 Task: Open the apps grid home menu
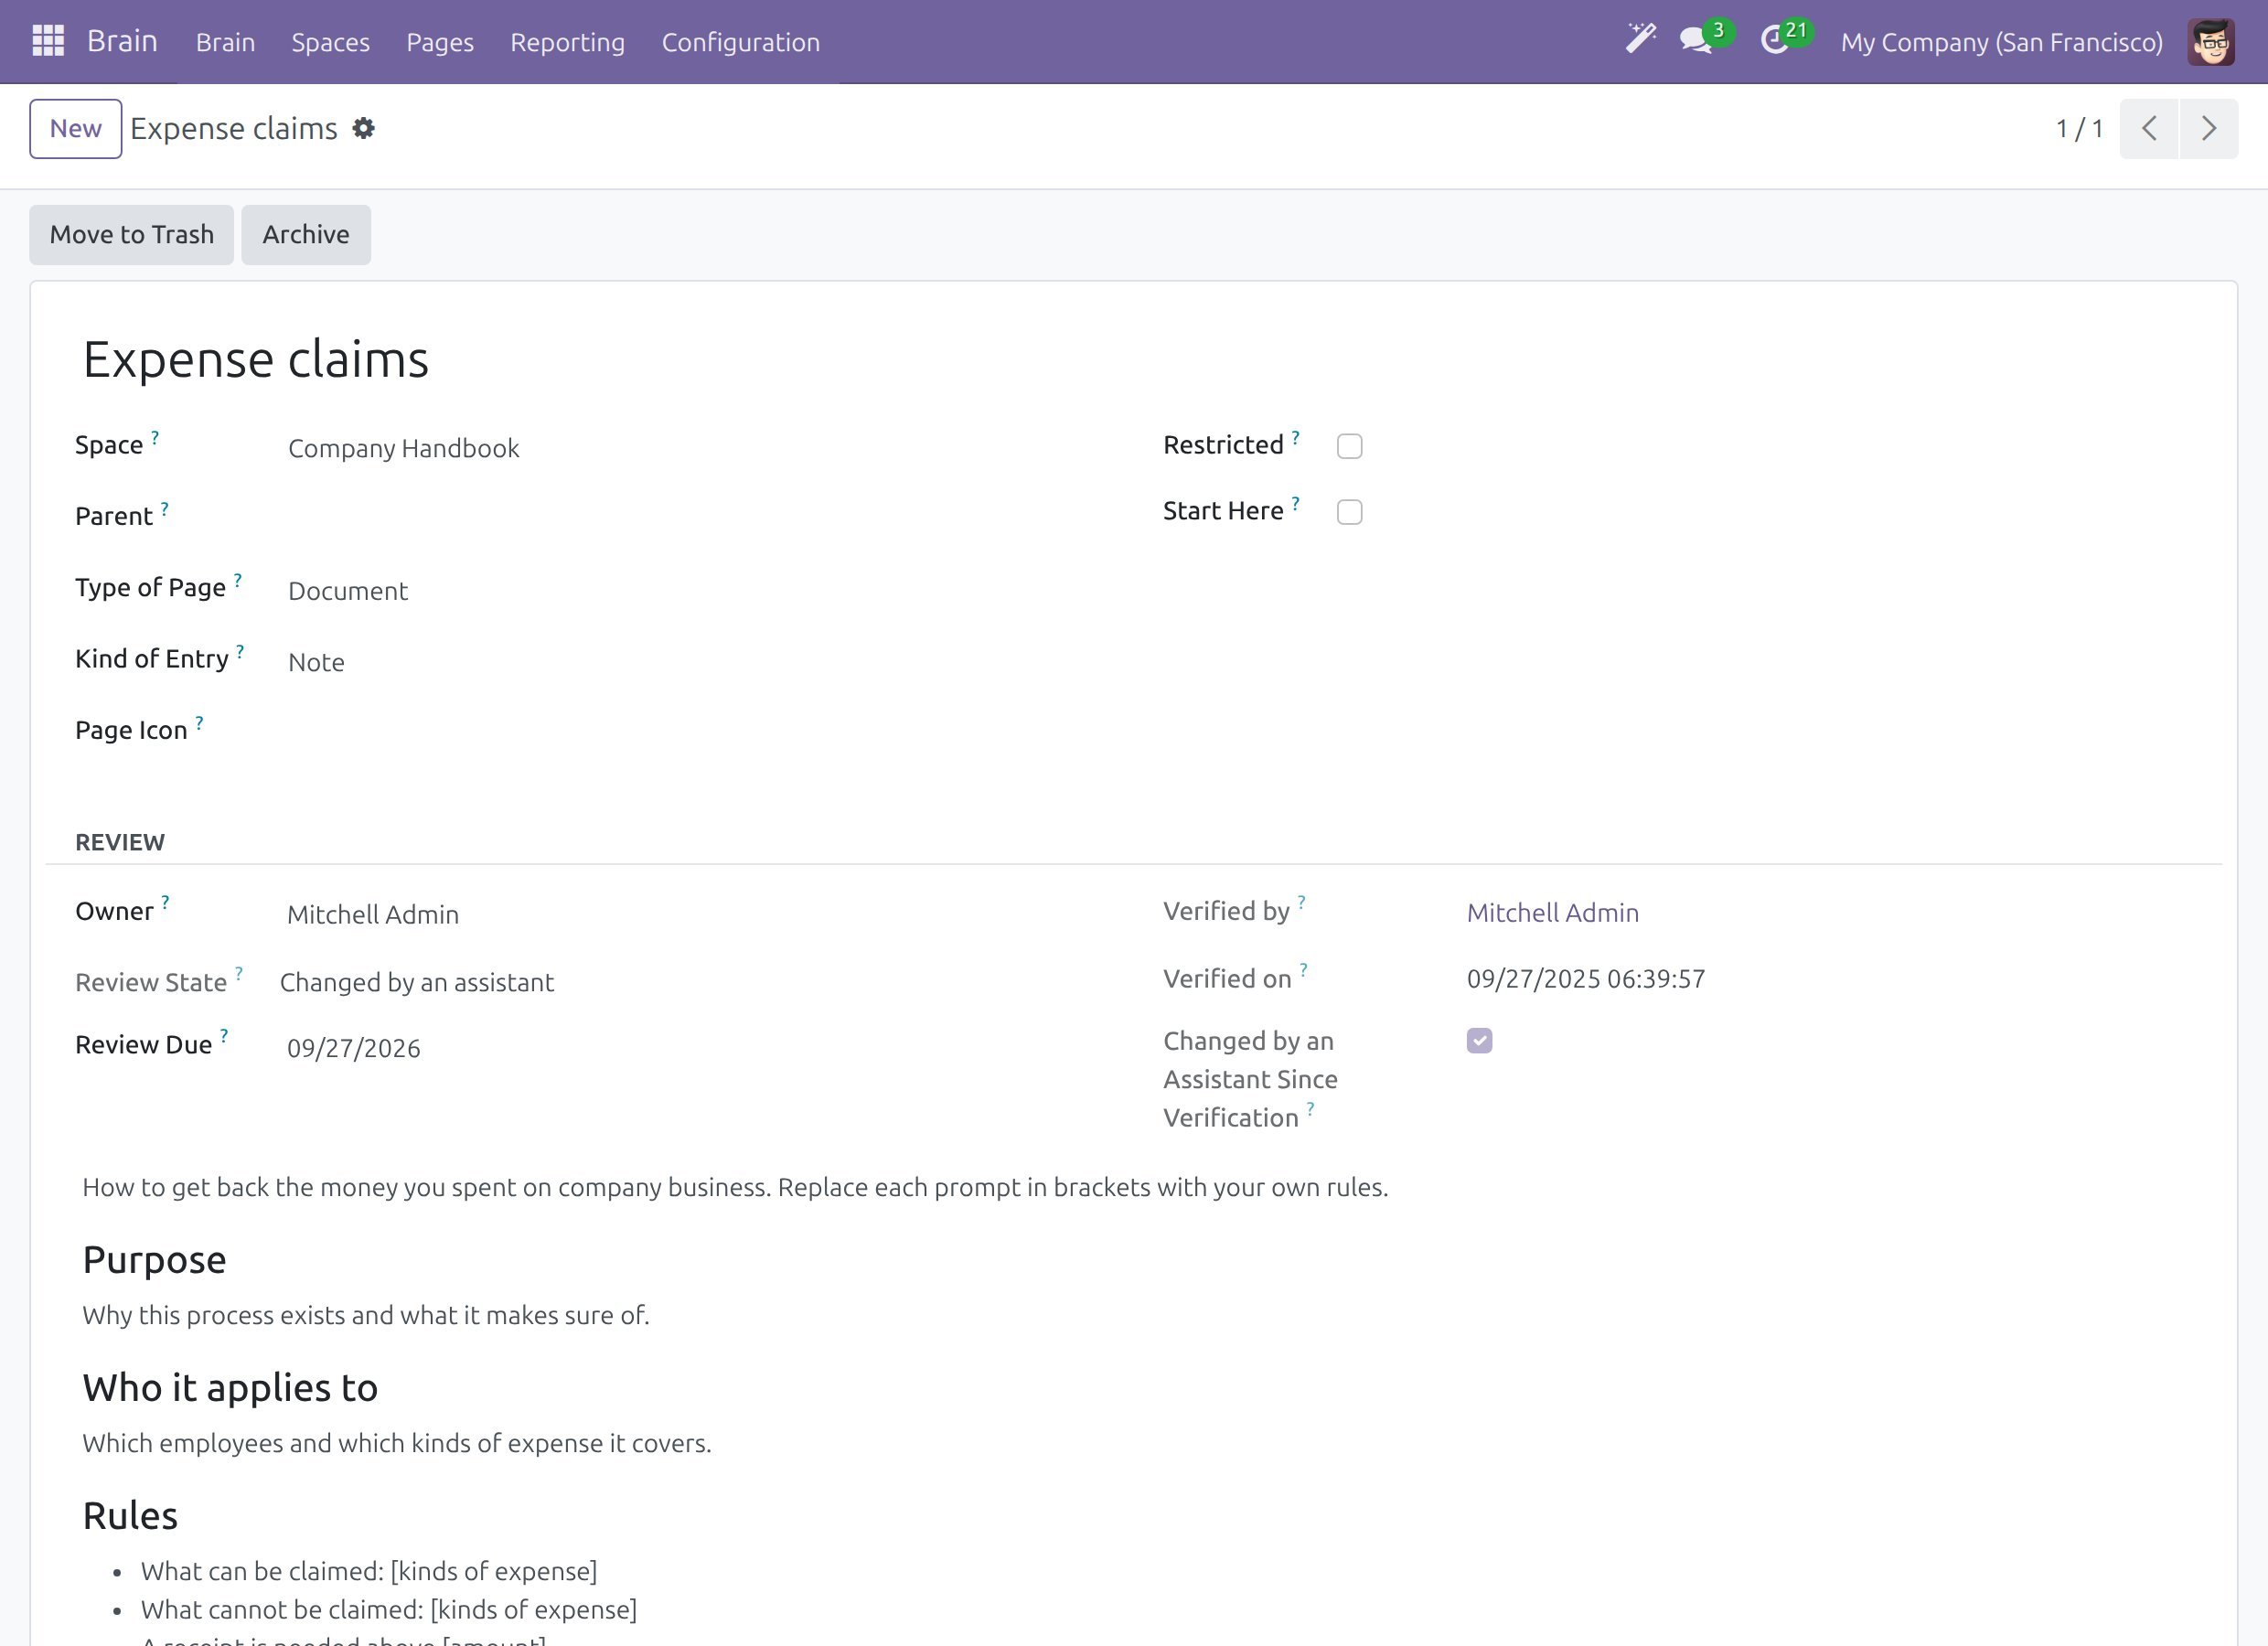click(x=48, y=41)
